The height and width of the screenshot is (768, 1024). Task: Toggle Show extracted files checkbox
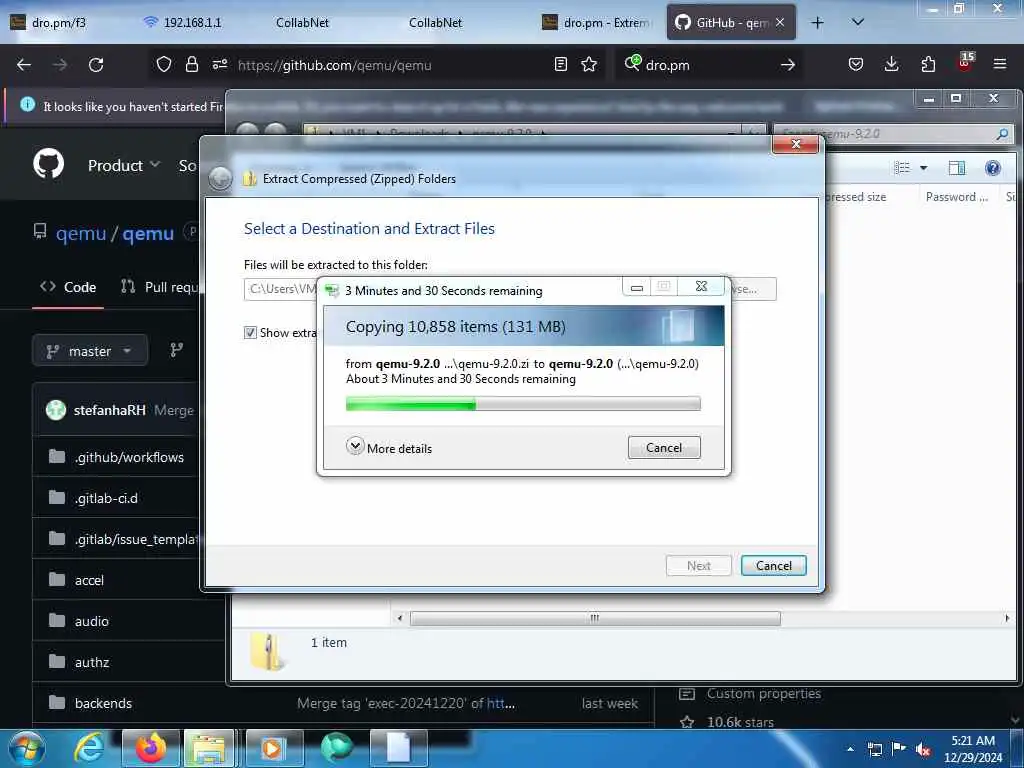point(250,333)
